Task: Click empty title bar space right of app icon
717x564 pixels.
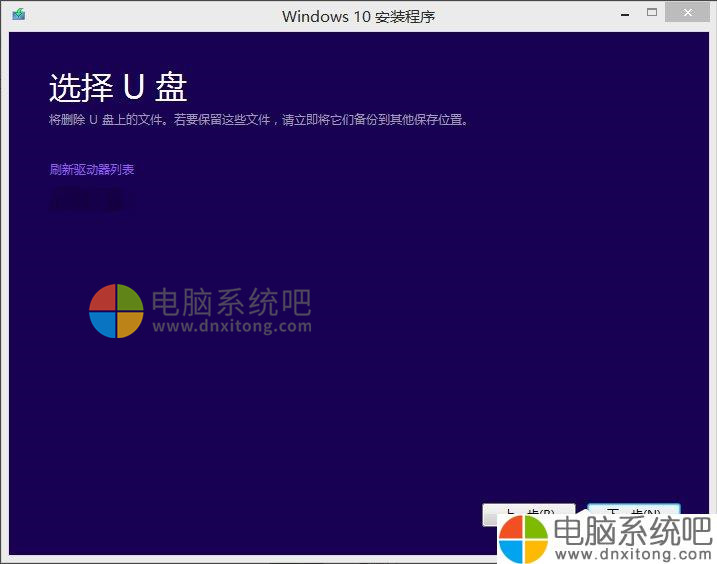Action: [150, 15]
